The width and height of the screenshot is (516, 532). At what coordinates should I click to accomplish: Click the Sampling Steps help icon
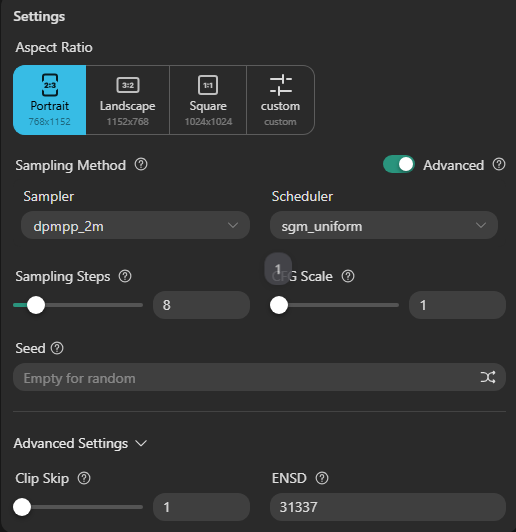click(125, 276)
